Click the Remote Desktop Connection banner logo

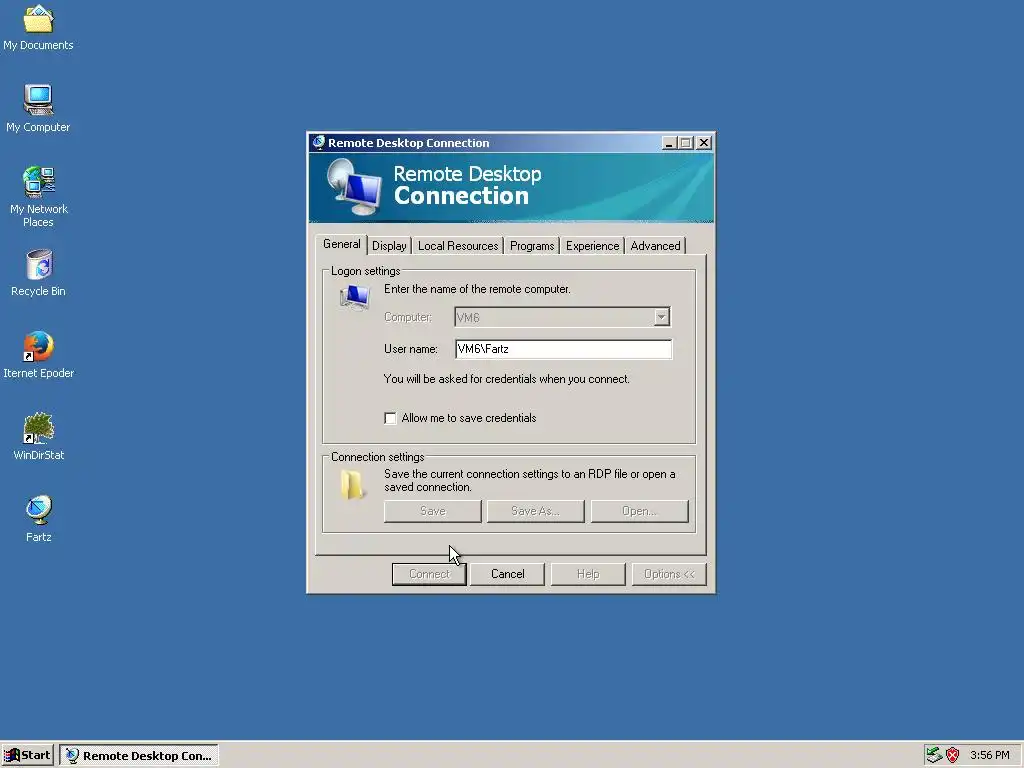coord(353,187)
